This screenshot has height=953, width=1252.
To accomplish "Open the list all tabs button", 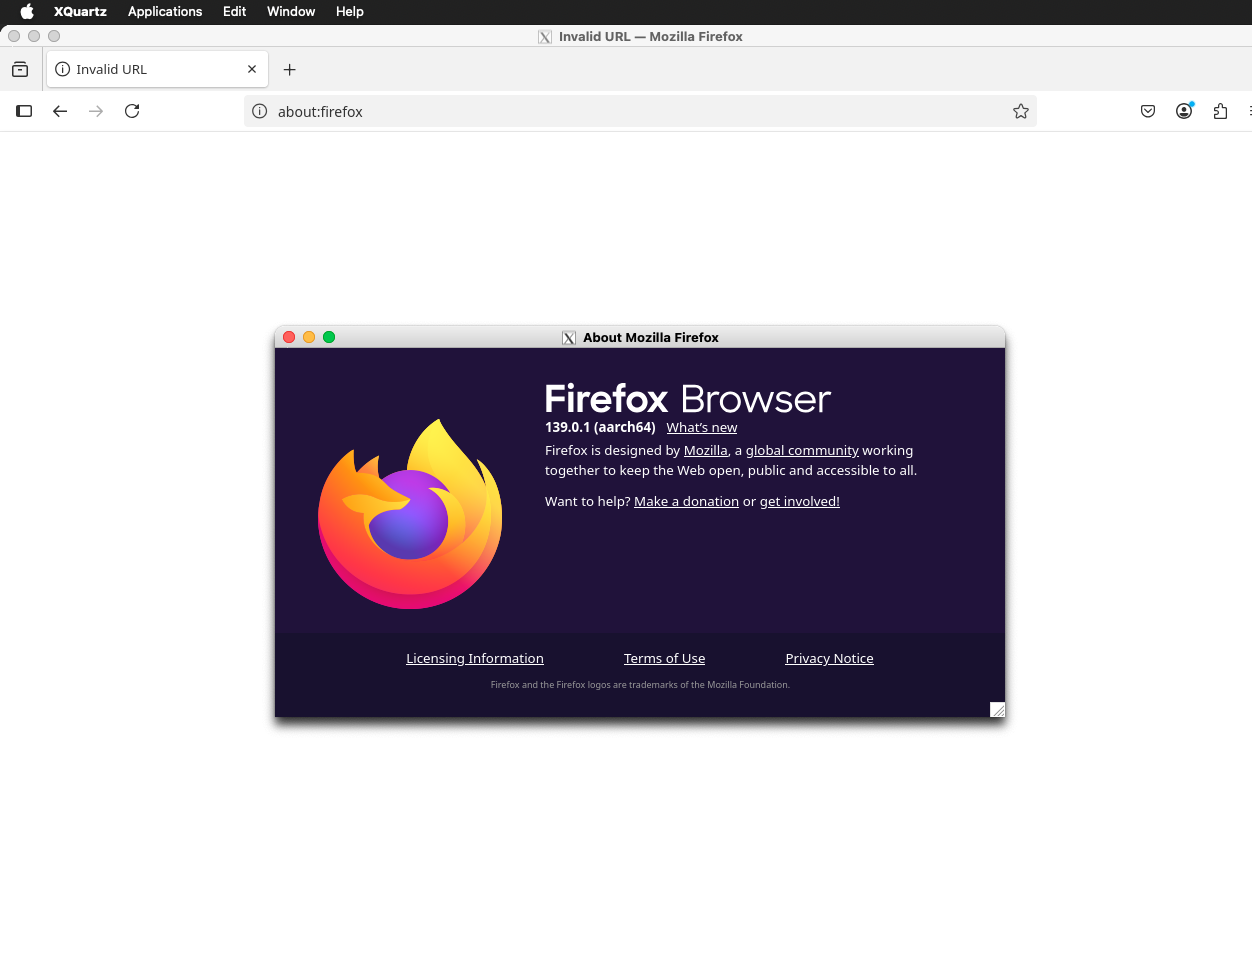I will pos(20,69).
